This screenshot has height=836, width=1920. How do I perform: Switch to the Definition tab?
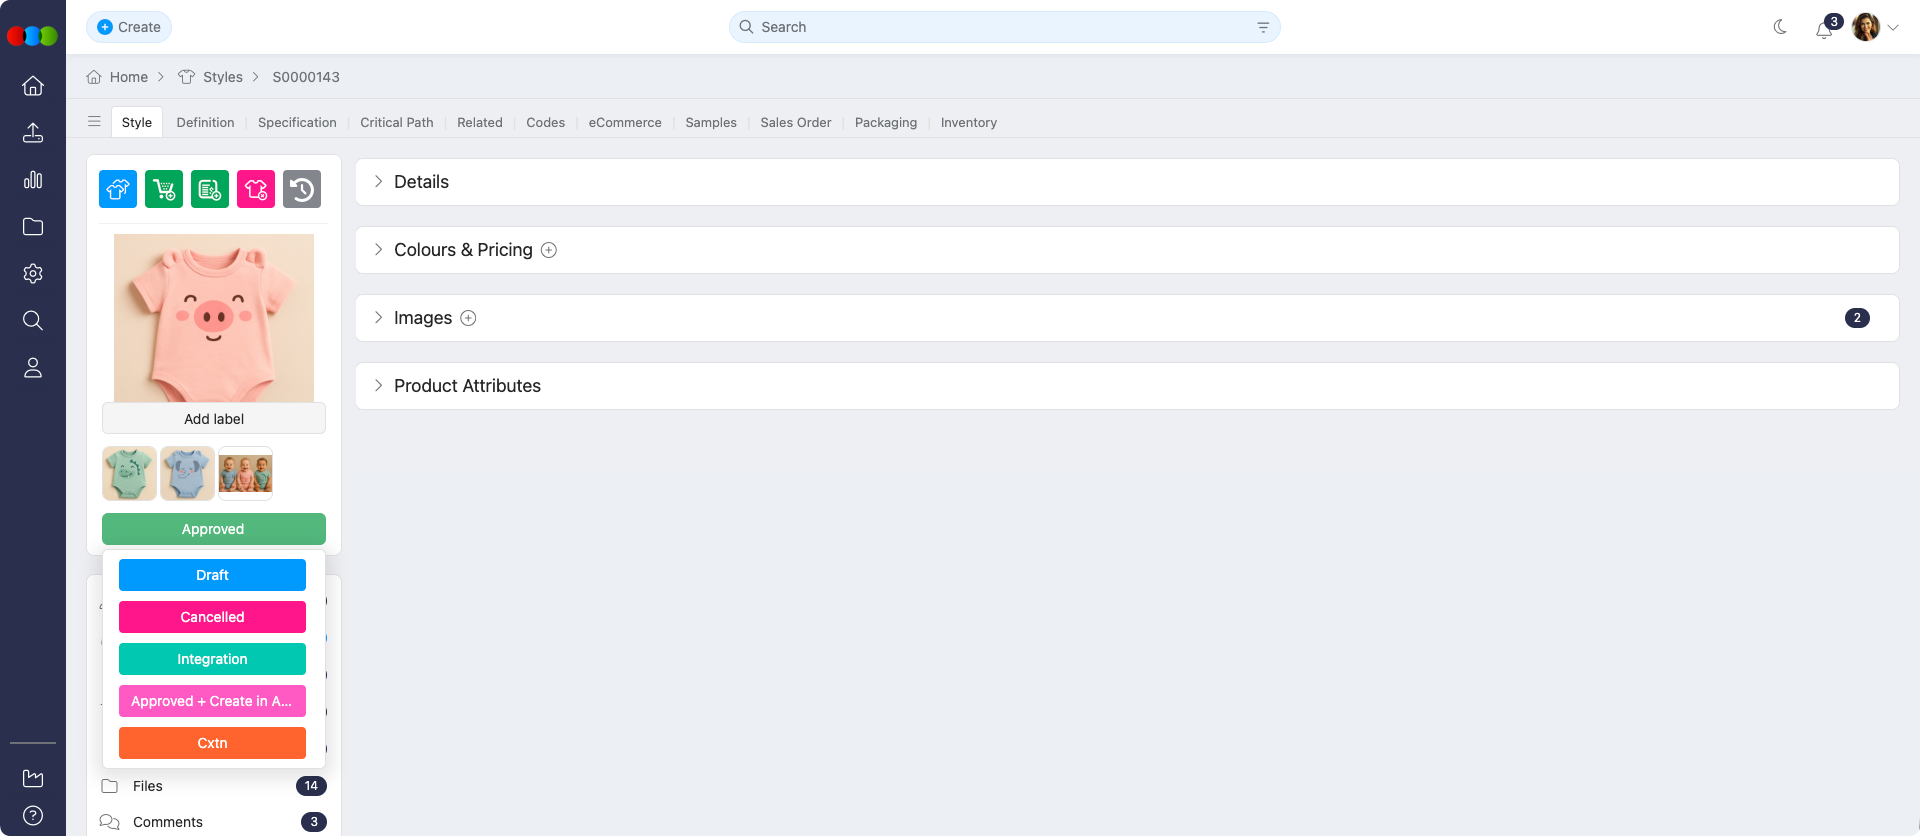click(x=205, y=122)
